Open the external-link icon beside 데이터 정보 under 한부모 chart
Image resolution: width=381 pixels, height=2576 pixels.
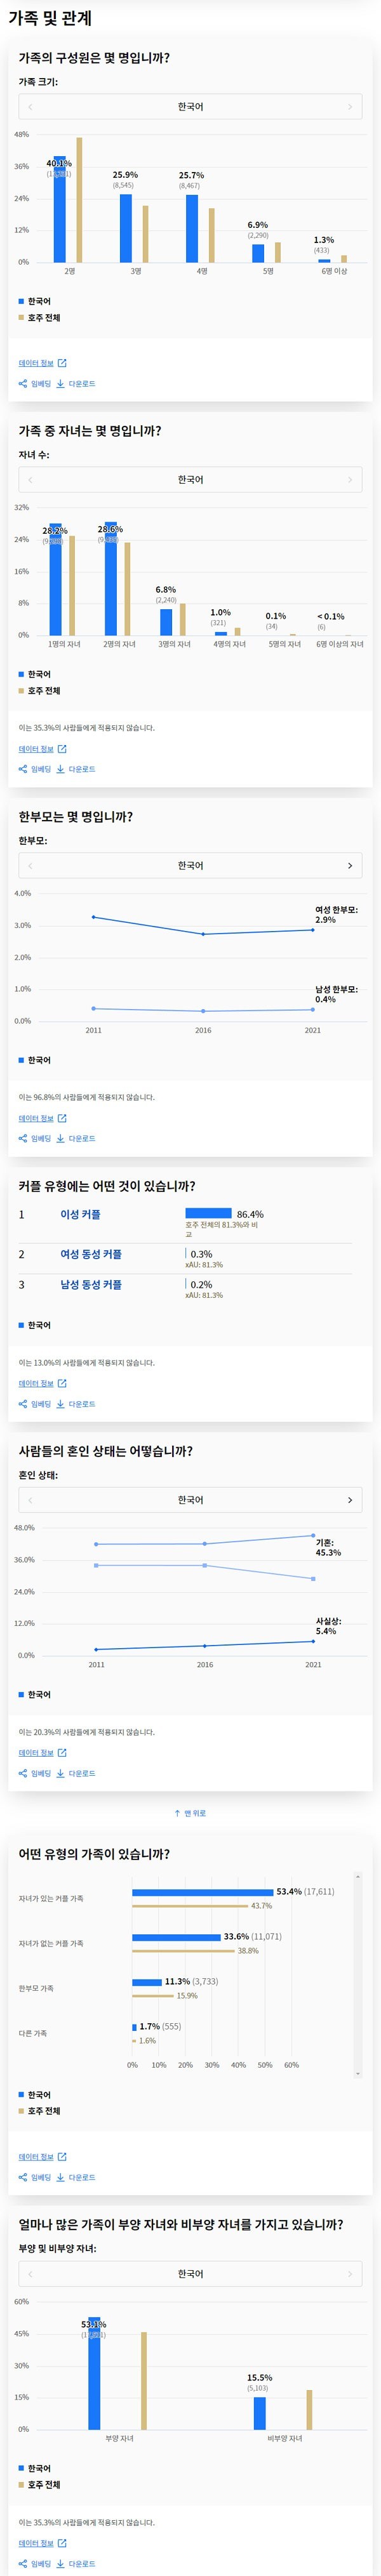[62, 1118]
